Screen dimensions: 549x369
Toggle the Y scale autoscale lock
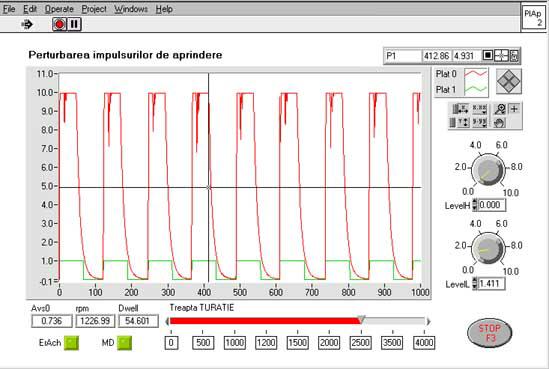tap(453, 123)
